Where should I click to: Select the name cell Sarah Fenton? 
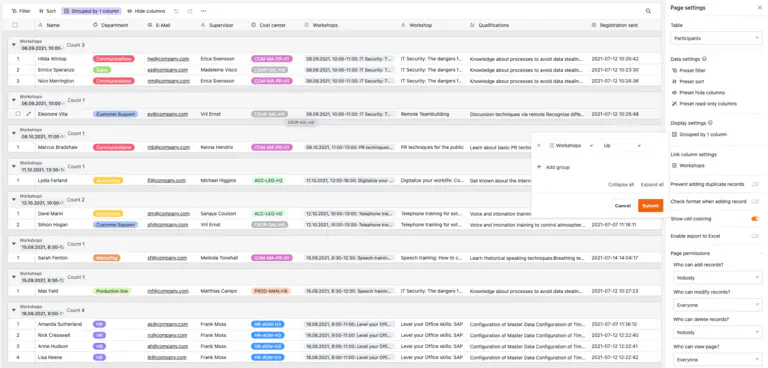click(51, 258)
